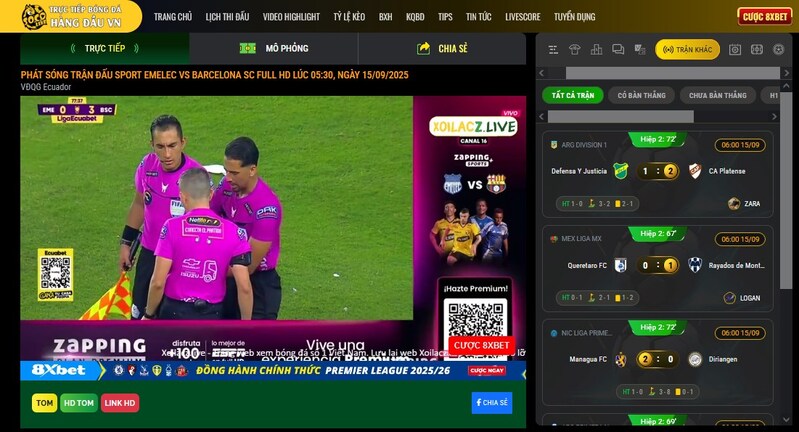Open the chat bubbles icon
This screenshot has width=799, height=432.
pos(618,49)
